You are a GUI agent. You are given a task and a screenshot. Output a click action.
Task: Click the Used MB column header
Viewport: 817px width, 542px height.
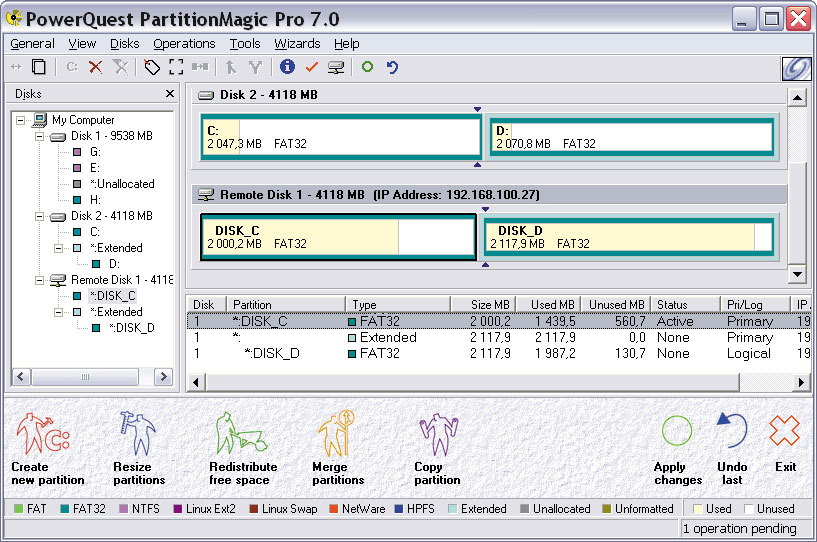[x=548, y=304]
